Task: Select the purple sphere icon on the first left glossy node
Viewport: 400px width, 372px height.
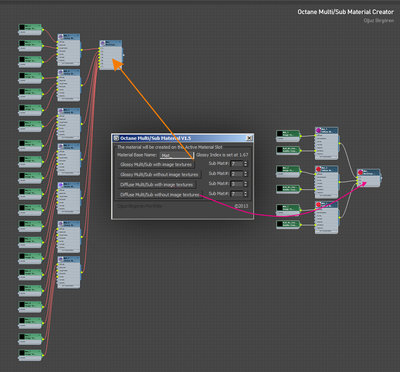Action: pos(61,37)
